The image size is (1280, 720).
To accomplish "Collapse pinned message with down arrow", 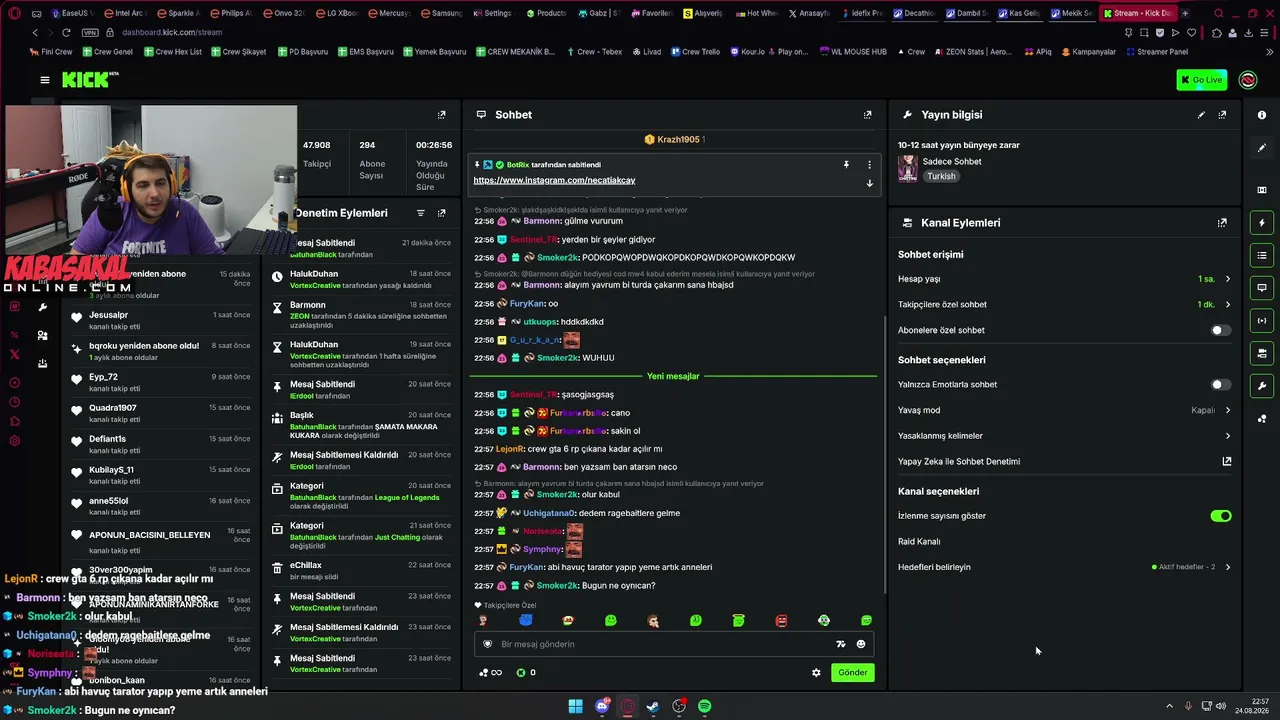I will click(x=869, y=183).
